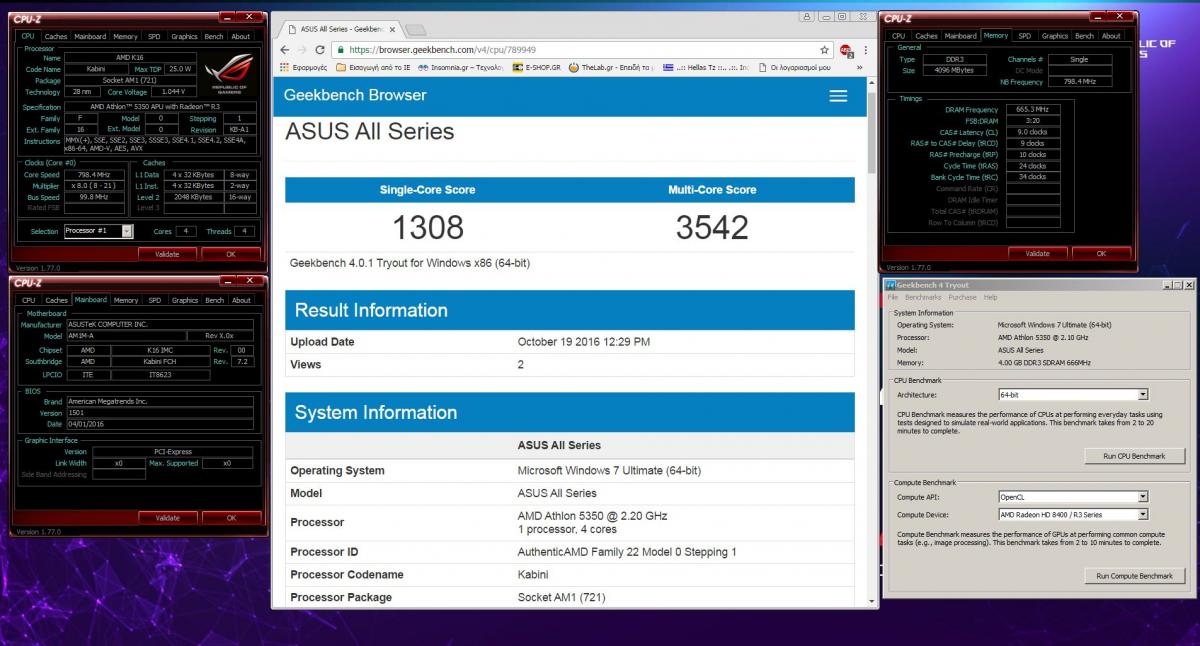
Task: Open the E-SHOP.GR bookmark
Action: click(x=536, y=67)
